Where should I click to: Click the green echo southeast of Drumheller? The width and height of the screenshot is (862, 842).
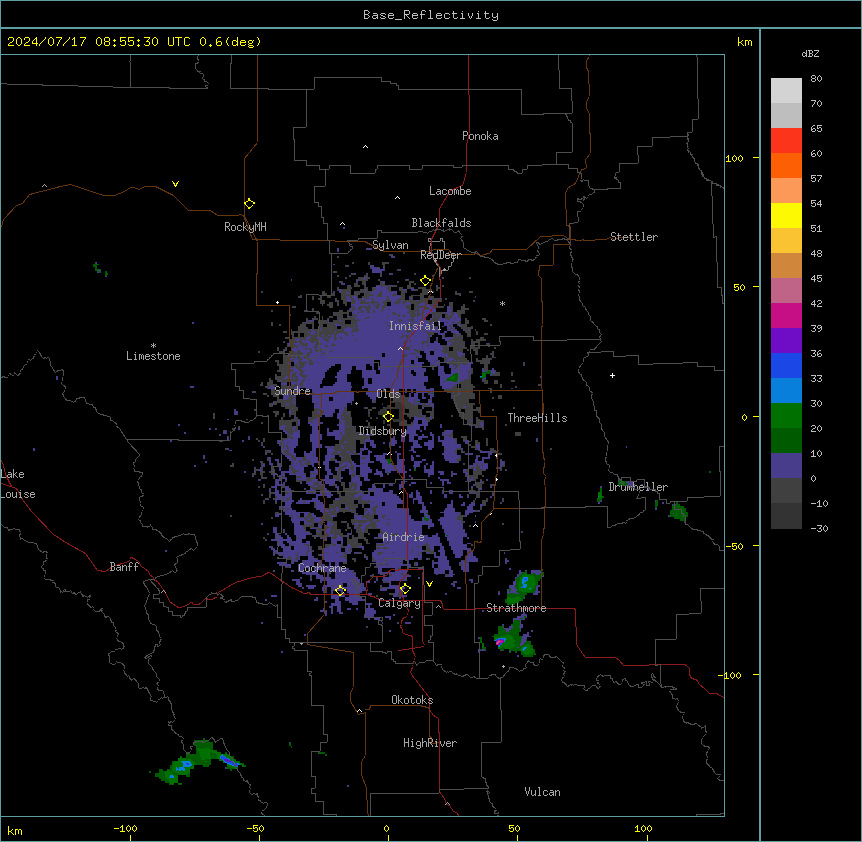click(x=678, y=512)
